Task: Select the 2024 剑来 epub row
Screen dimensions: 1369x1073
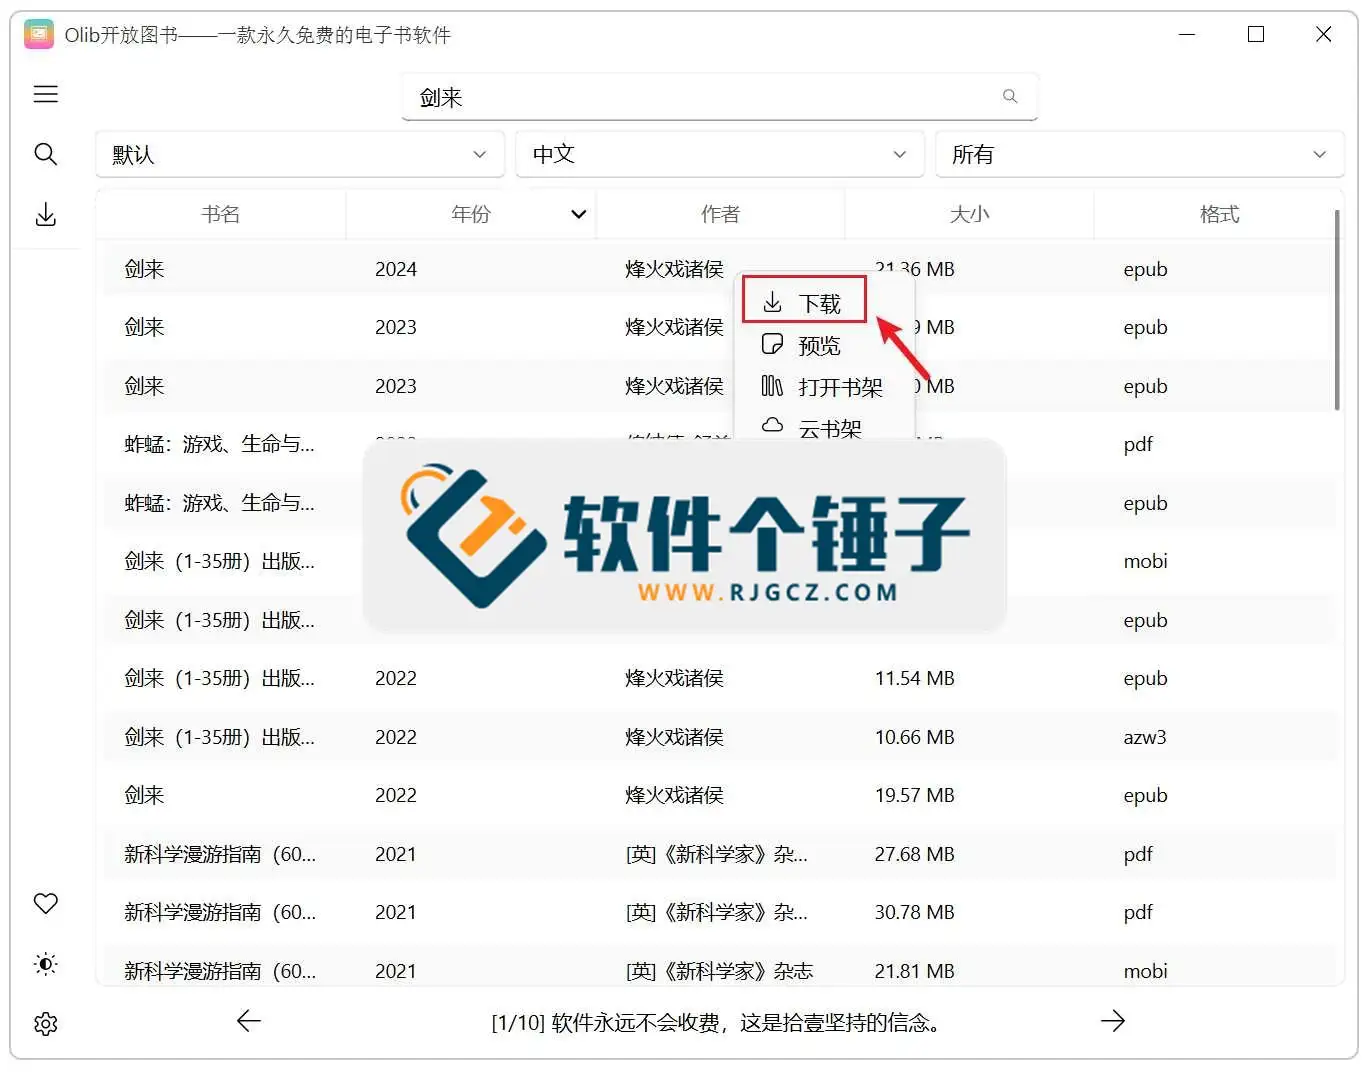Action: [x=718, y=269]
